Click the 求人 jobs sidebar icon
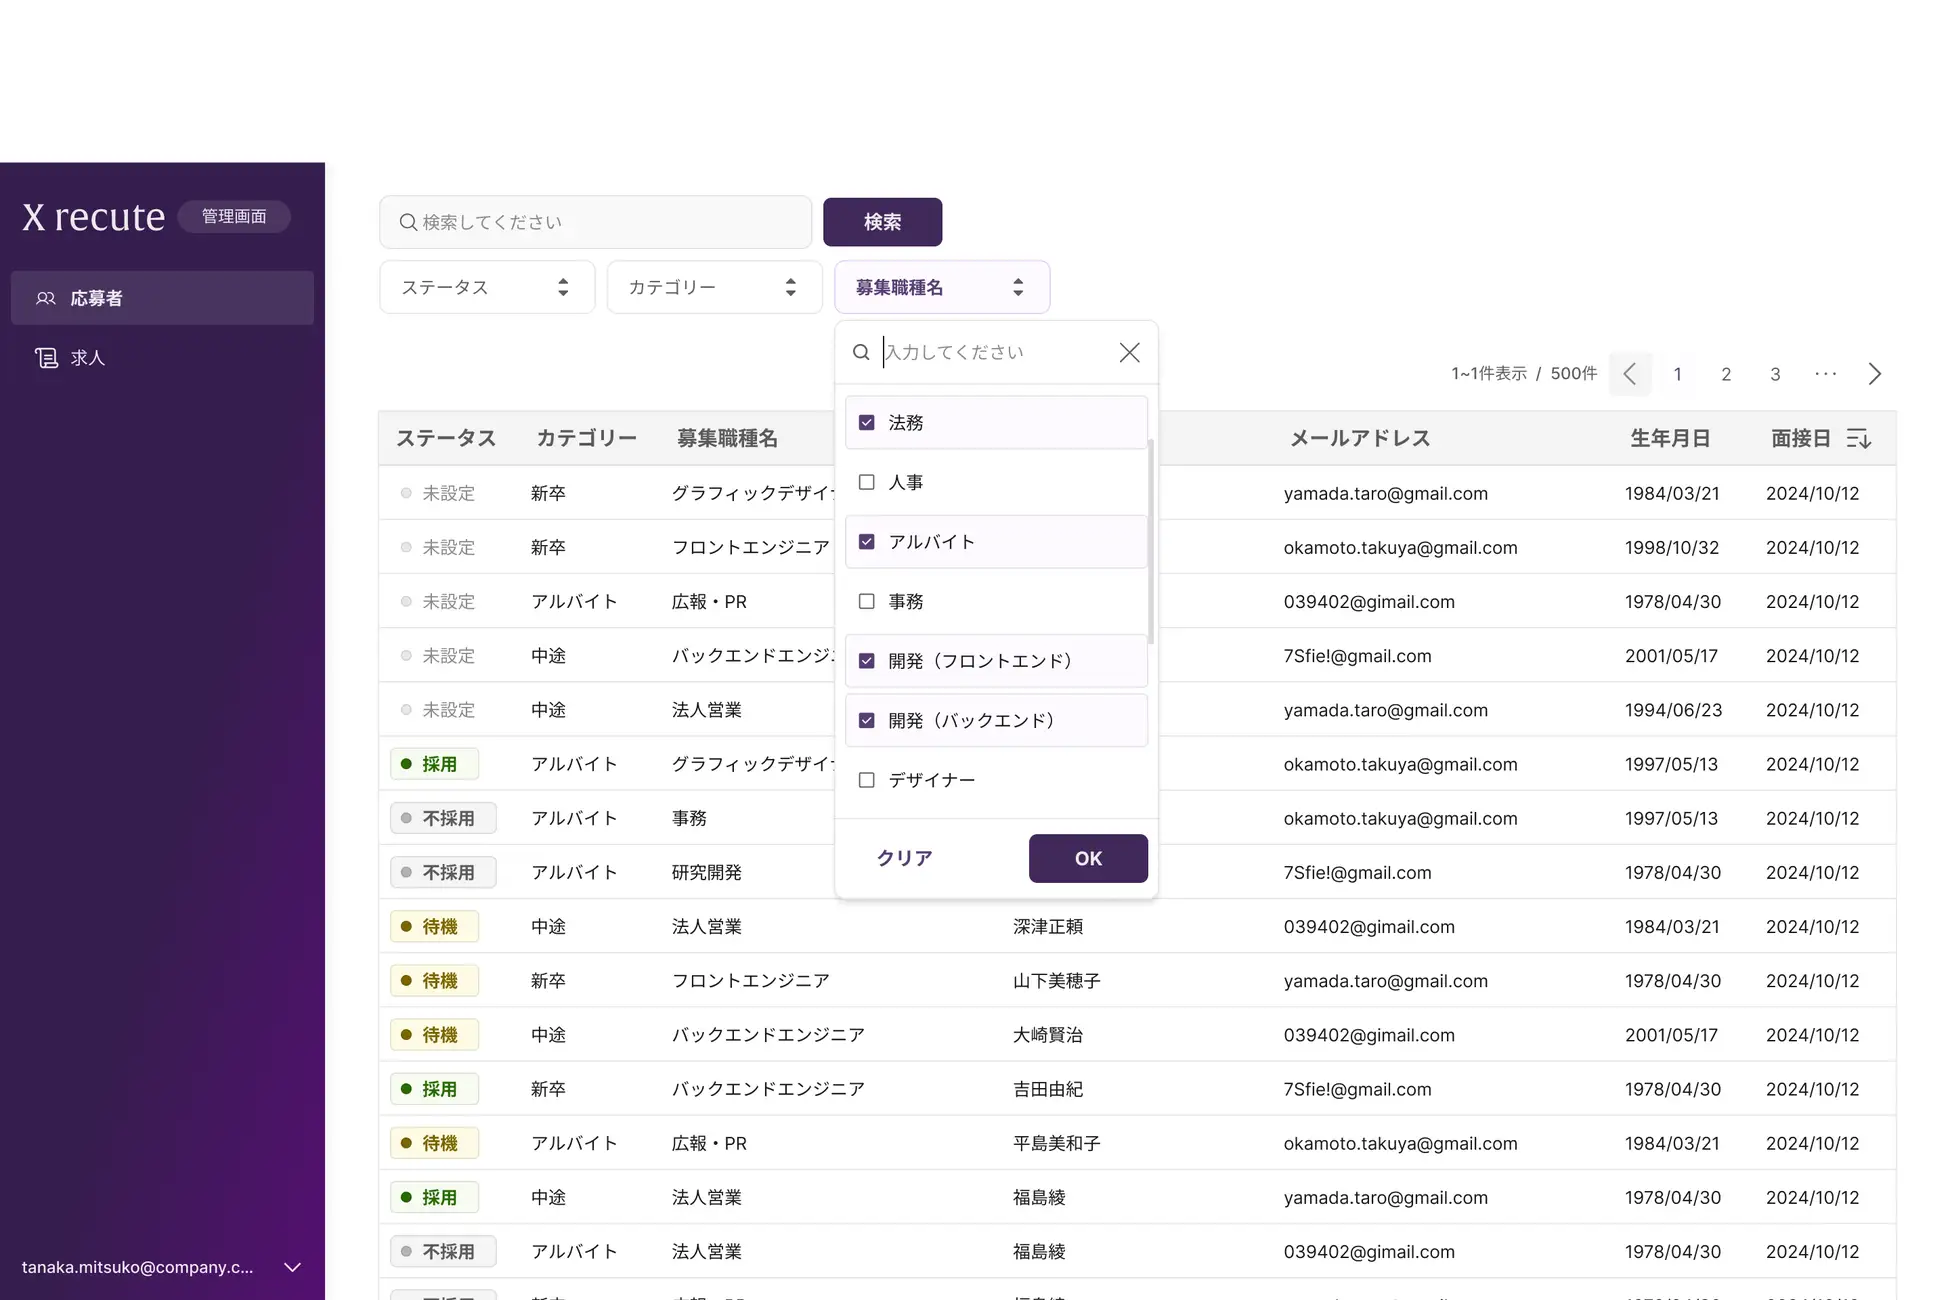This screenshot has width=1950, height=1300. coord(46,358)
